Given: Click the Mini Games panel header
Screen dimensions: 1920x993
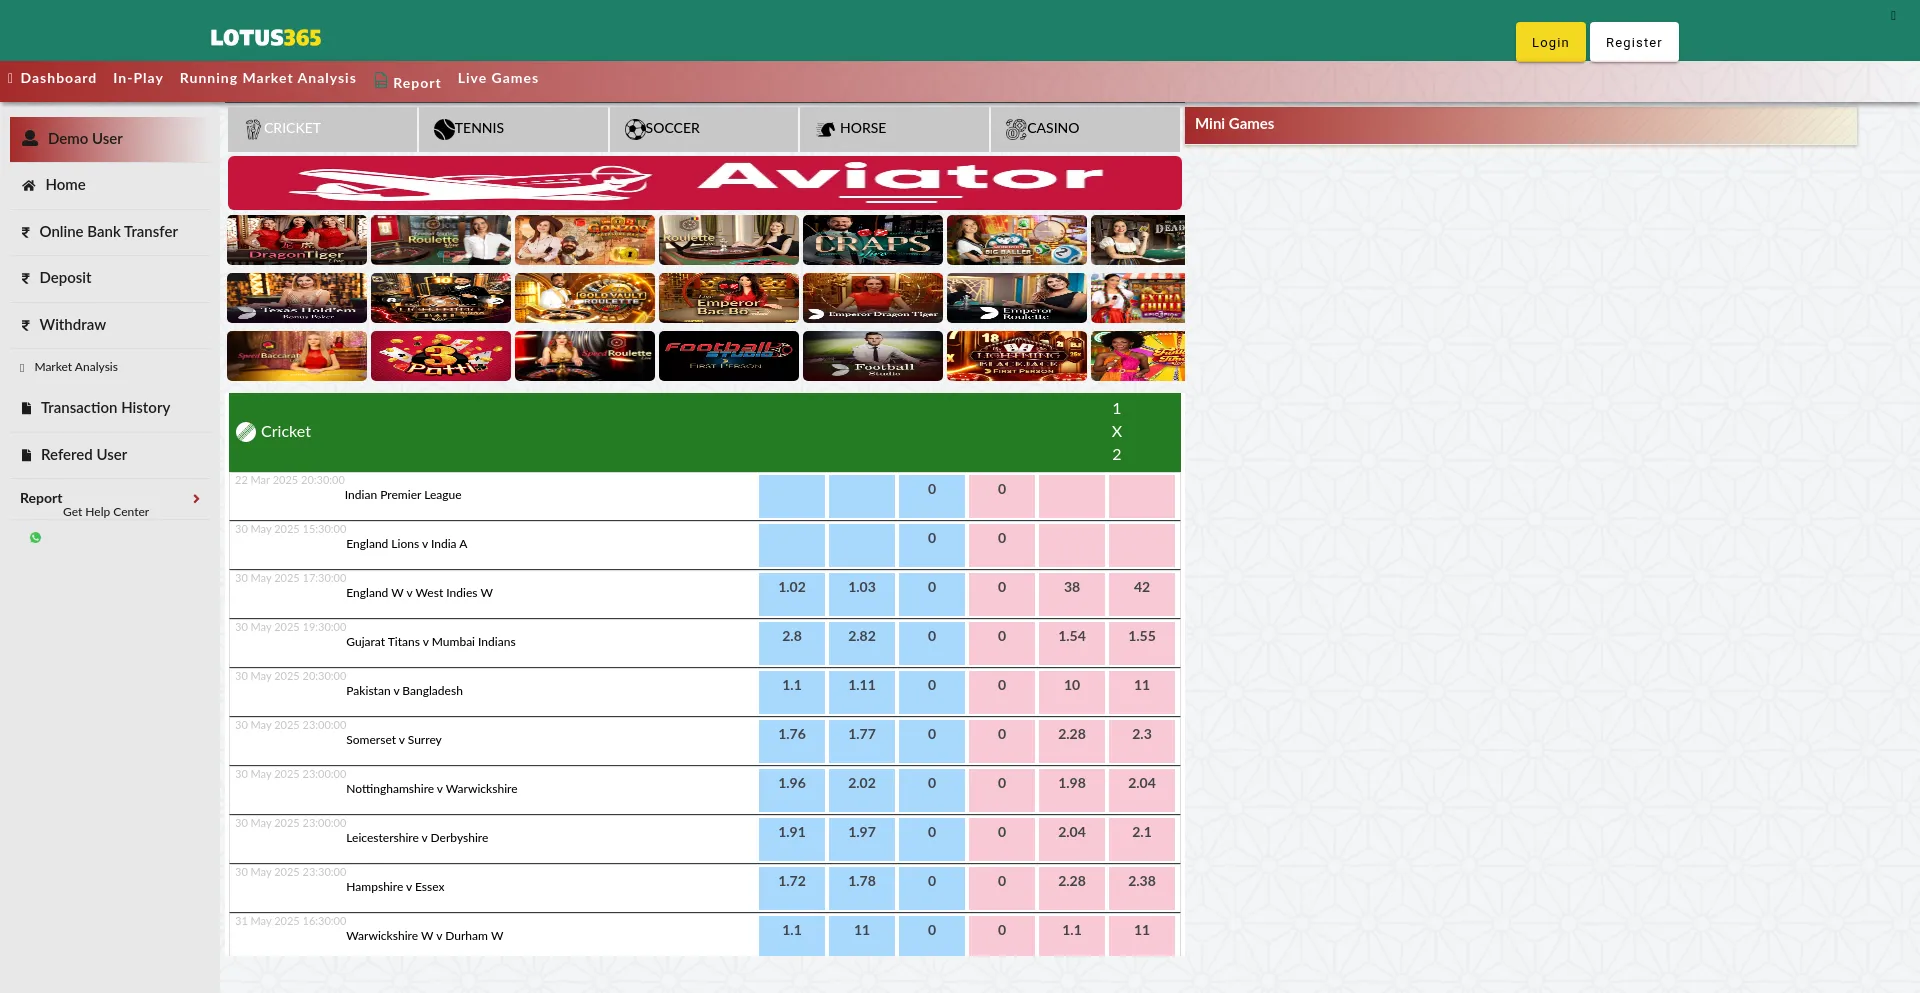Looking at the screenshot, I should [x=1521, y=125].
